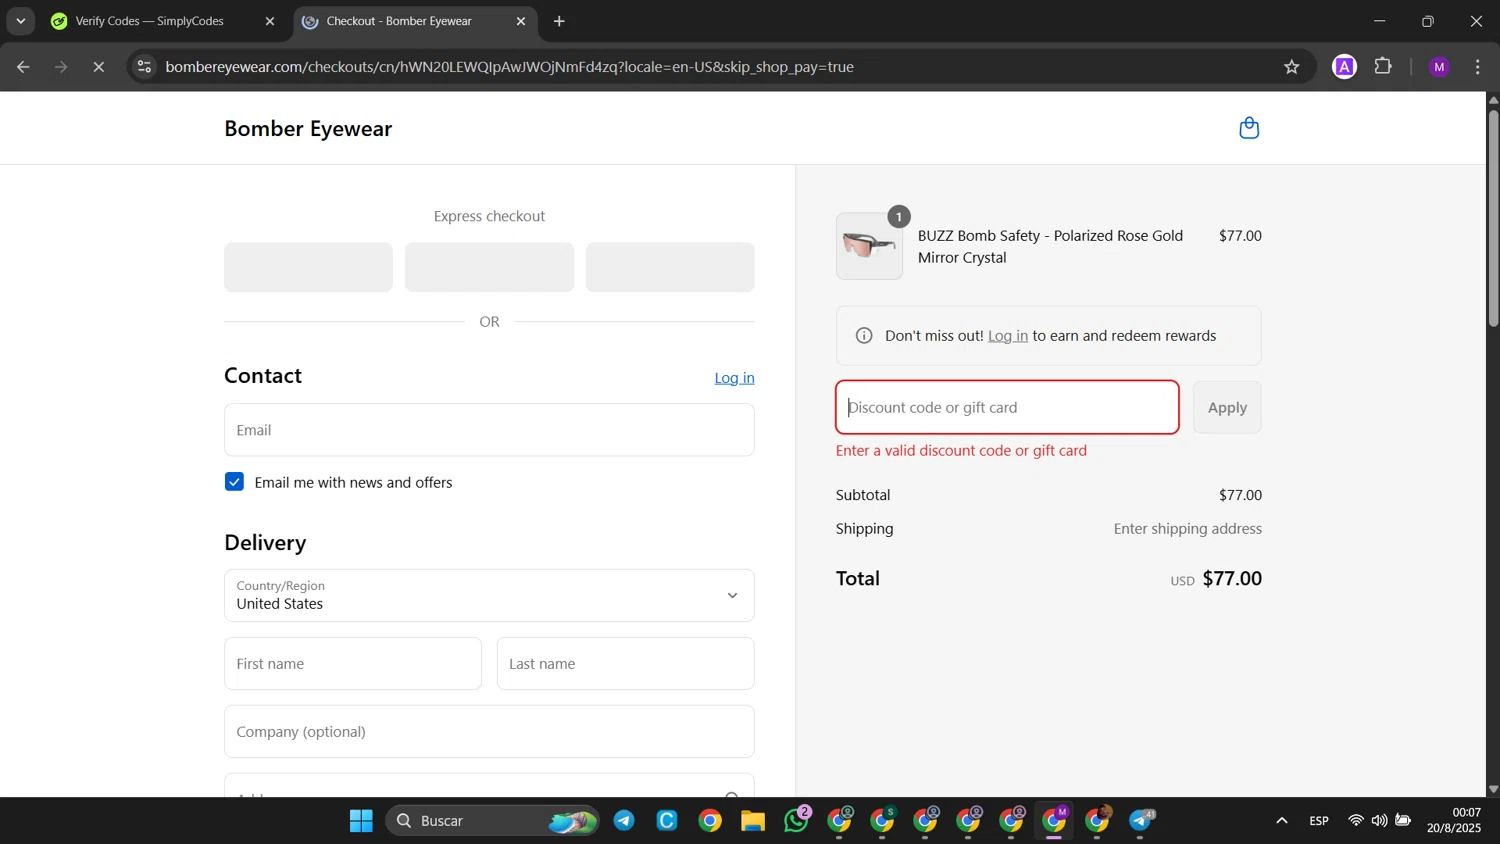
Task: Click the info icon beside Don't miss out
Action: pos(864,336)
